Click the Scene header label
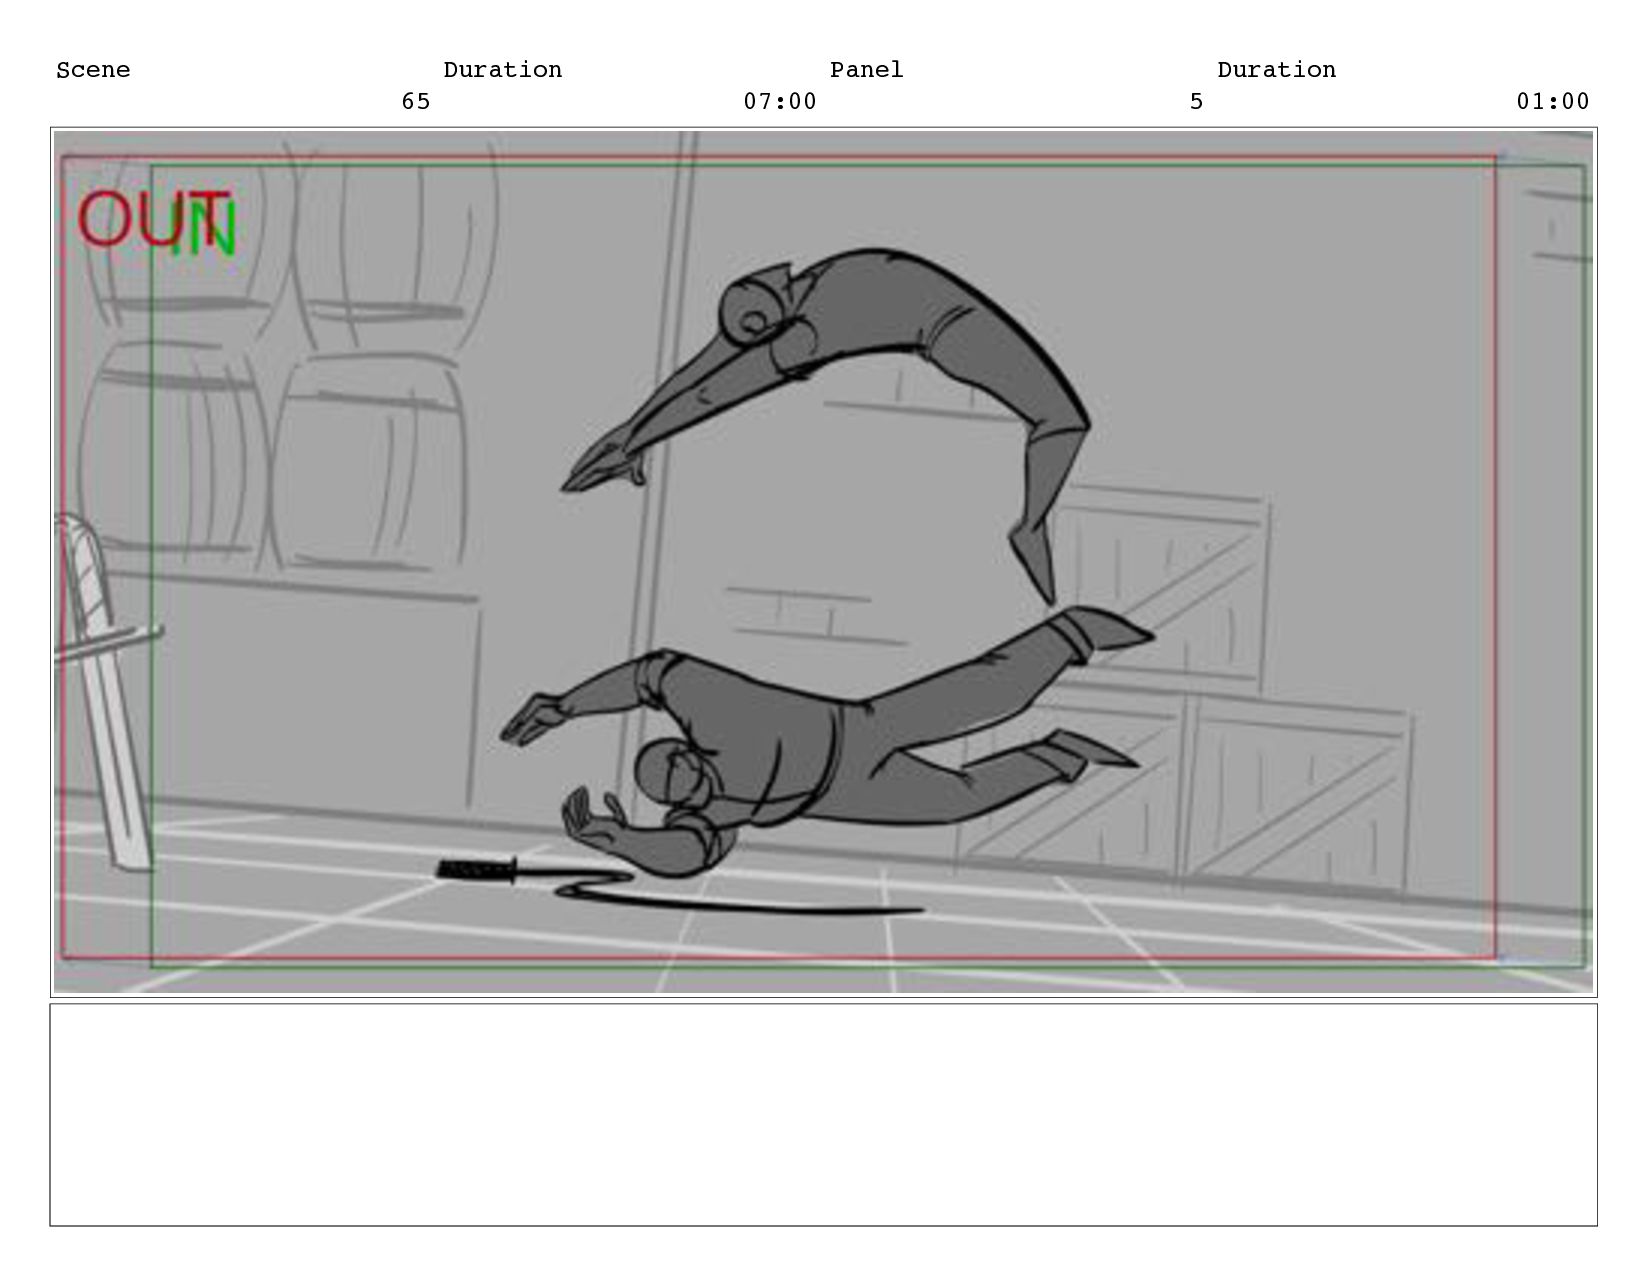Screen dimensions: 1648x1276 93,70
